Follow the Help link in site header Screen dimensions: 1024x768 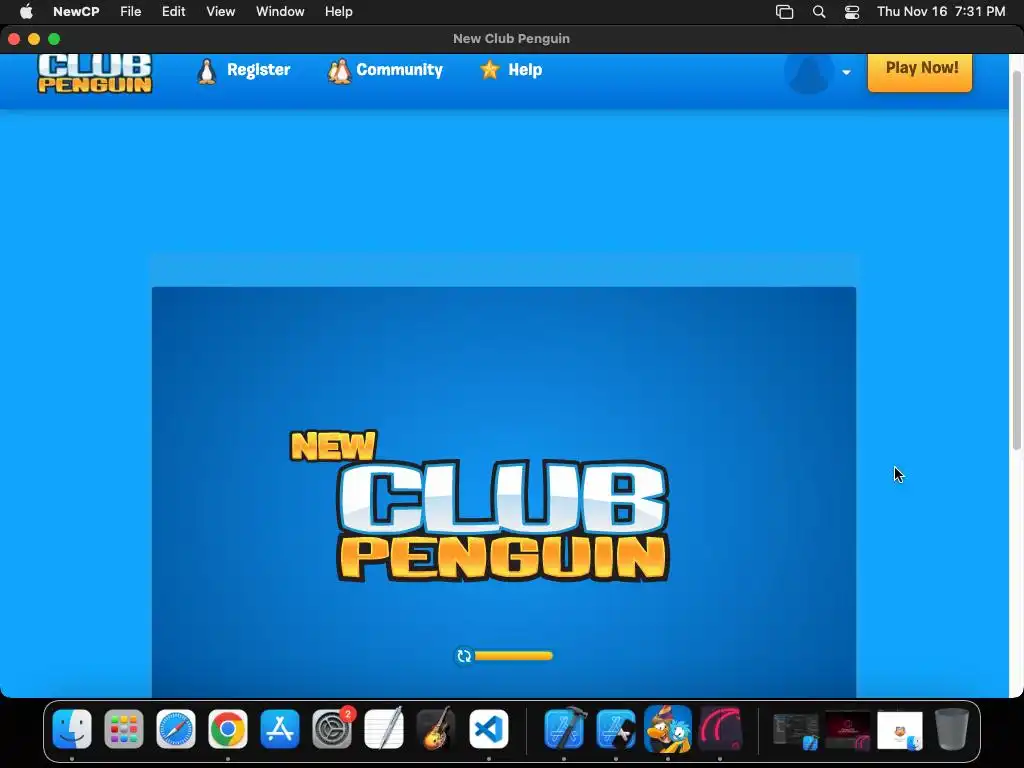tap(525, 70)
